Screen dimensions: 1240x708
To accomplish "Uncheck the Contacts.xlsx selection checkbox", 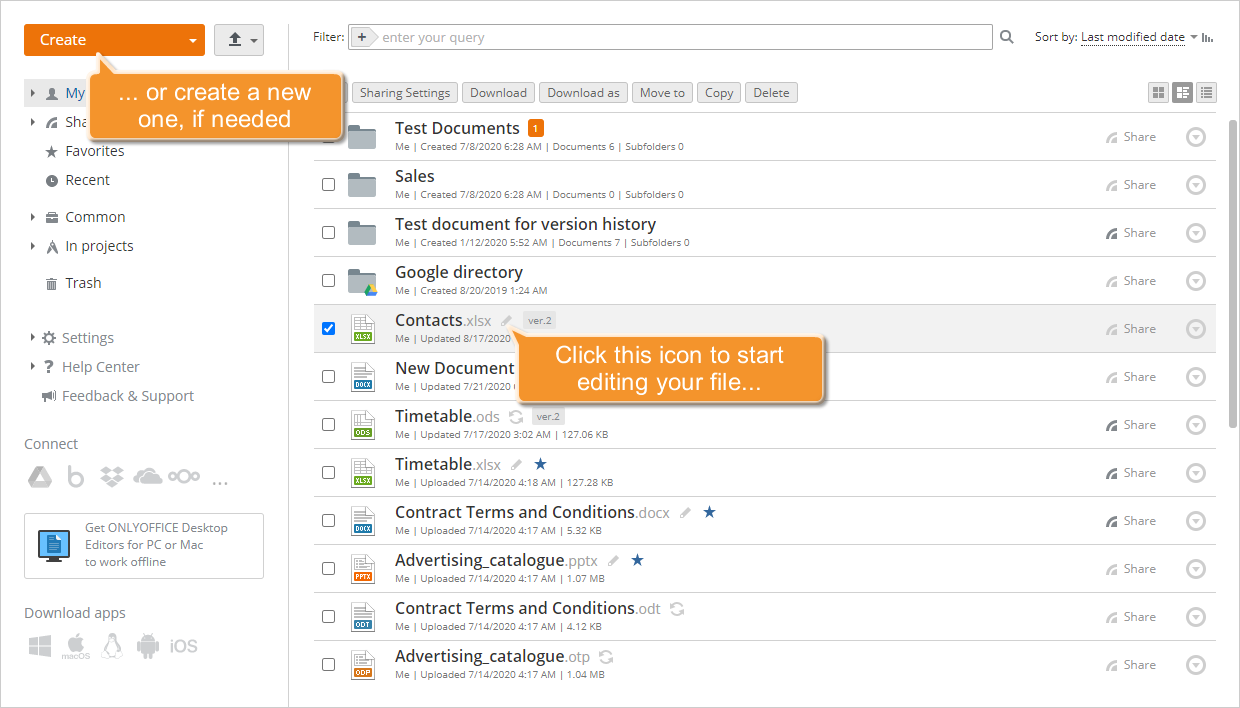I will pyautogui.click(x=328, y=328).
